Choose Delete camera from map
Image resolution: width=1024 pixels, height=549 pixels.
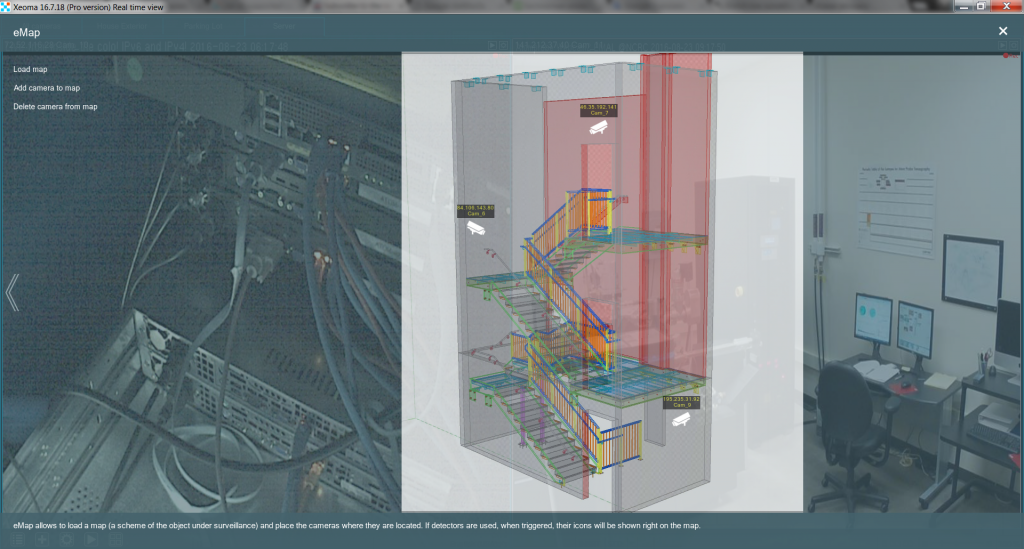[x=56, y=106]
